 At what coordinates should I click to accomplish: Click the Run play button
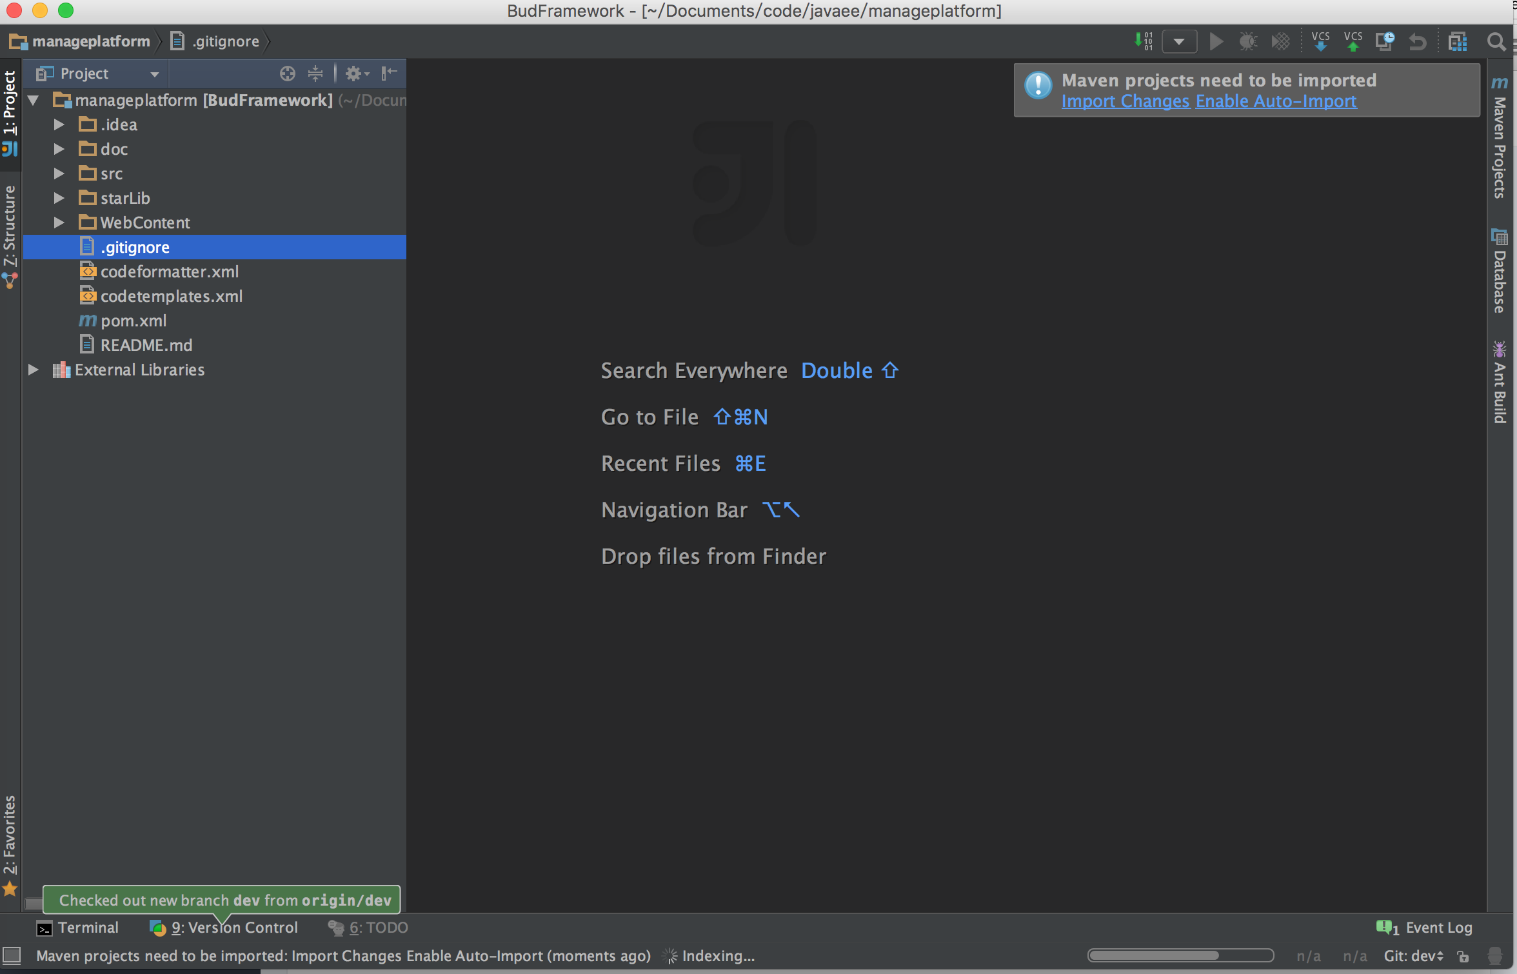(x=1216, y=41)
